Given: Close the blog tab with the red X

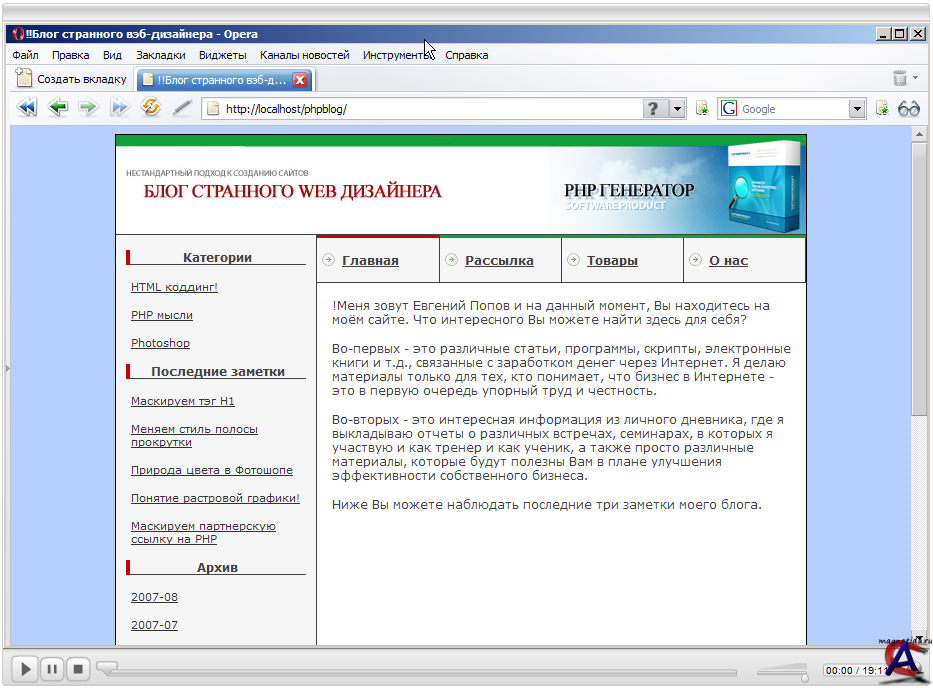Looking at the screenshot, I should pyautogui.click(x=300, y=80).
